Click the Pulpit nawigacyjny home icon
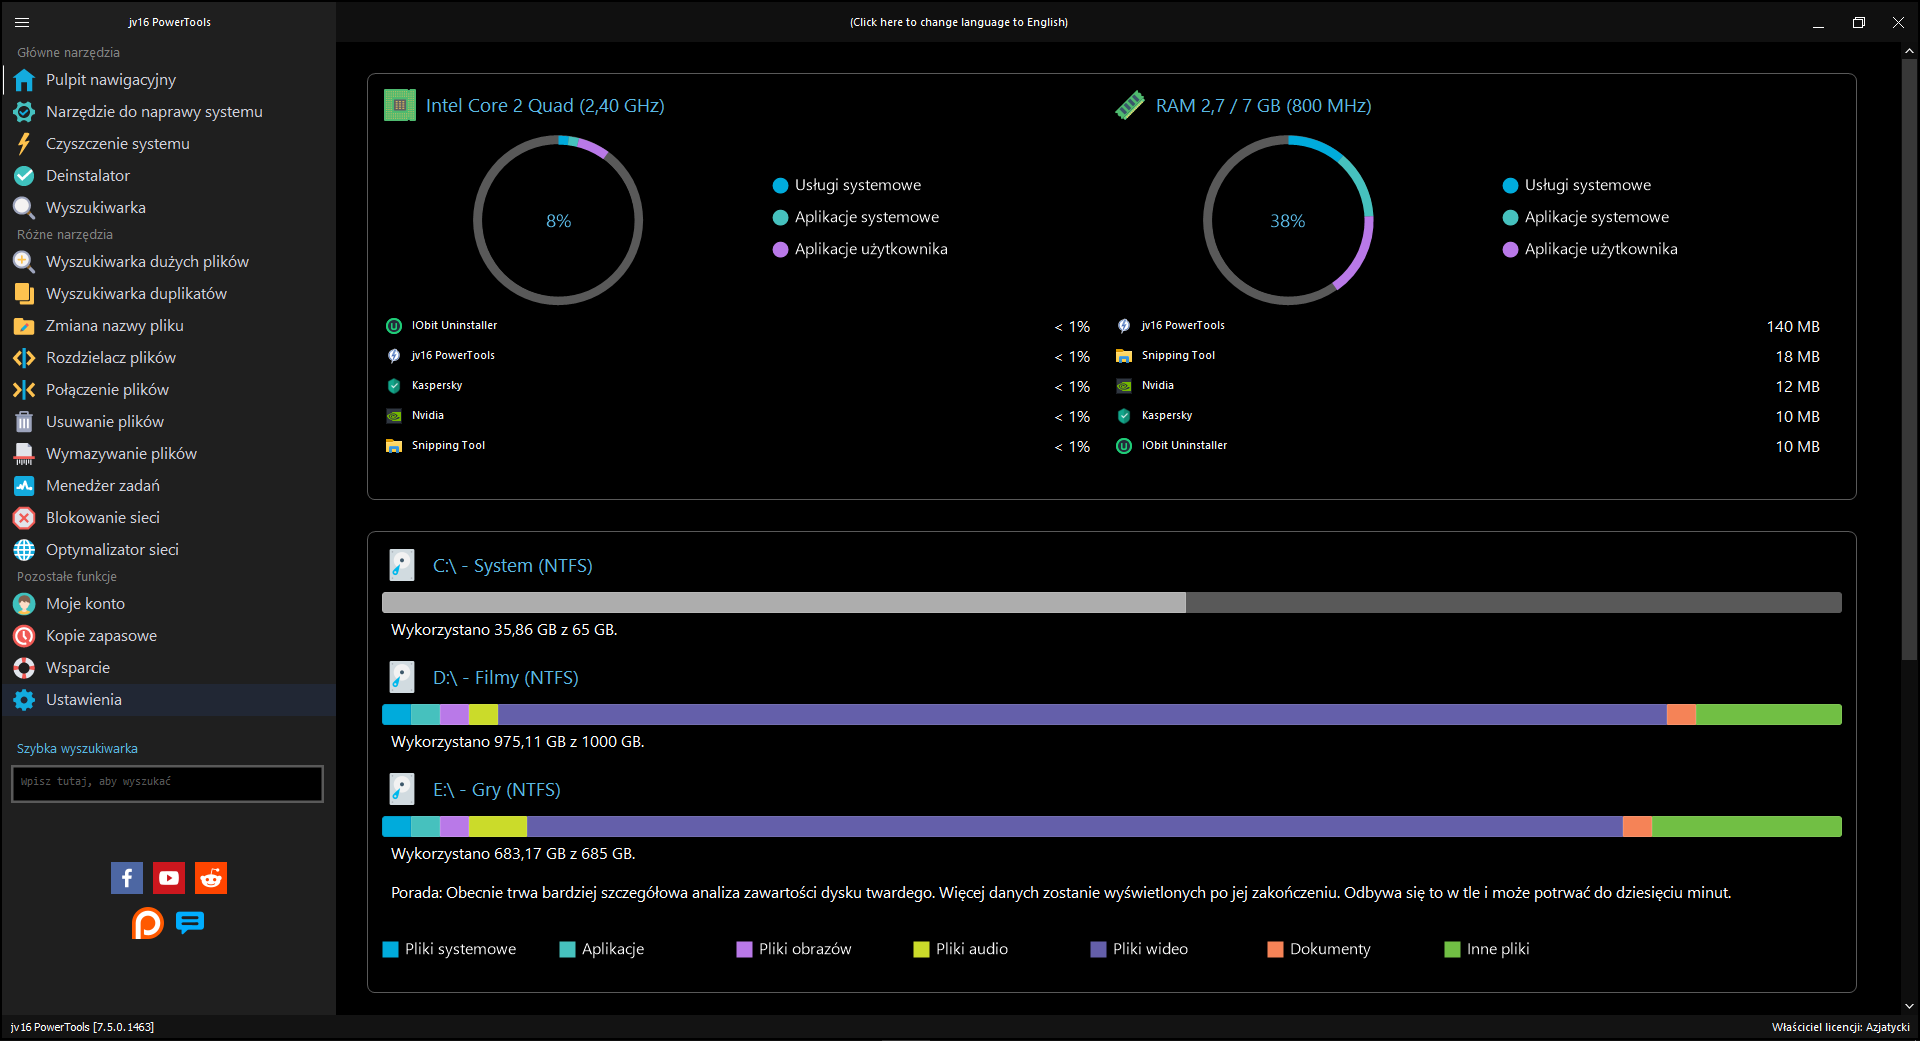Viewport: 1920px width, 1041px height. pos(24,80)
